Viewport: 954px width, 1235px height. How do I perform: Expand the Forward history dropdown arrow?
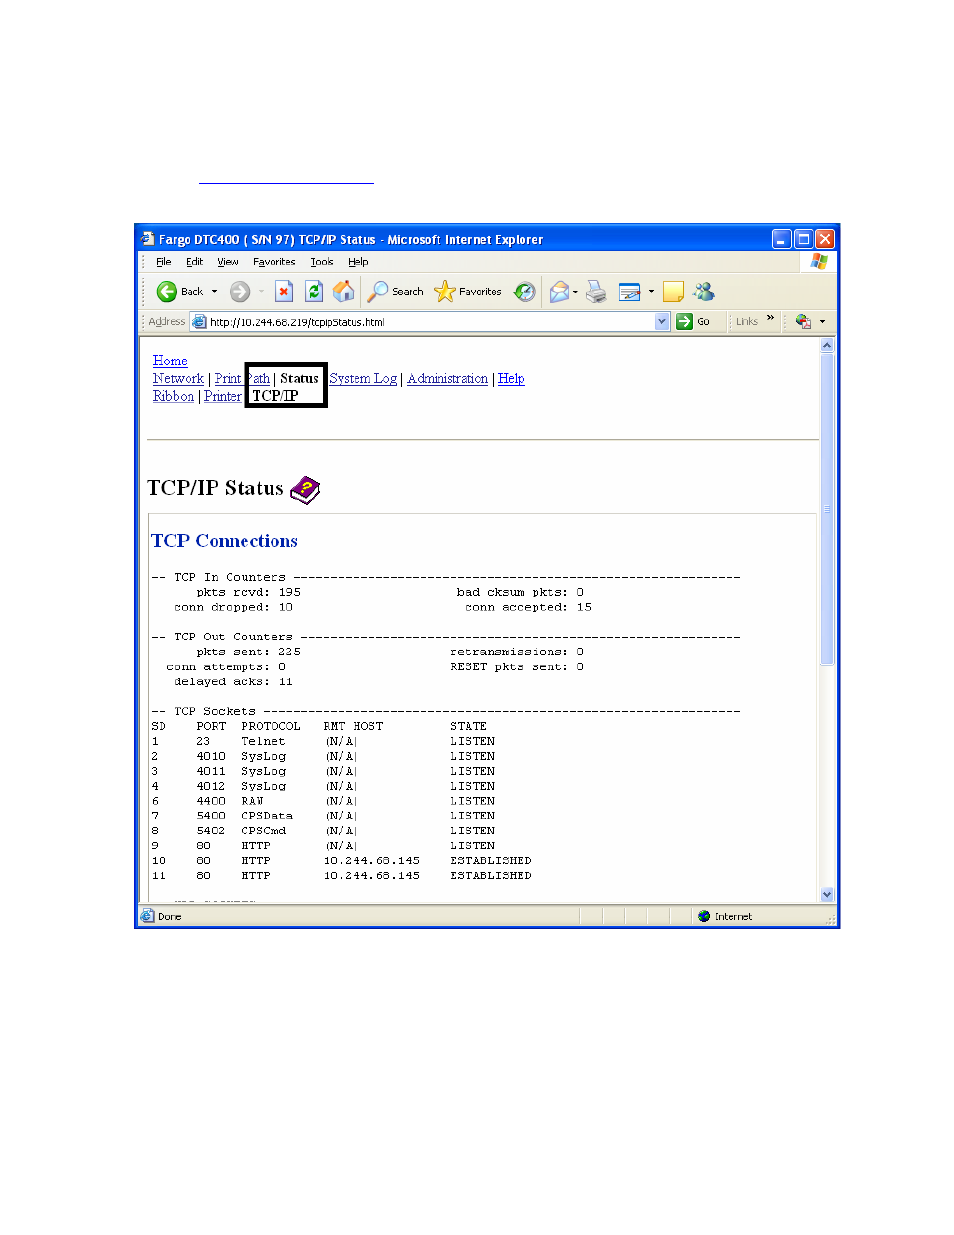tap(261, 292)
